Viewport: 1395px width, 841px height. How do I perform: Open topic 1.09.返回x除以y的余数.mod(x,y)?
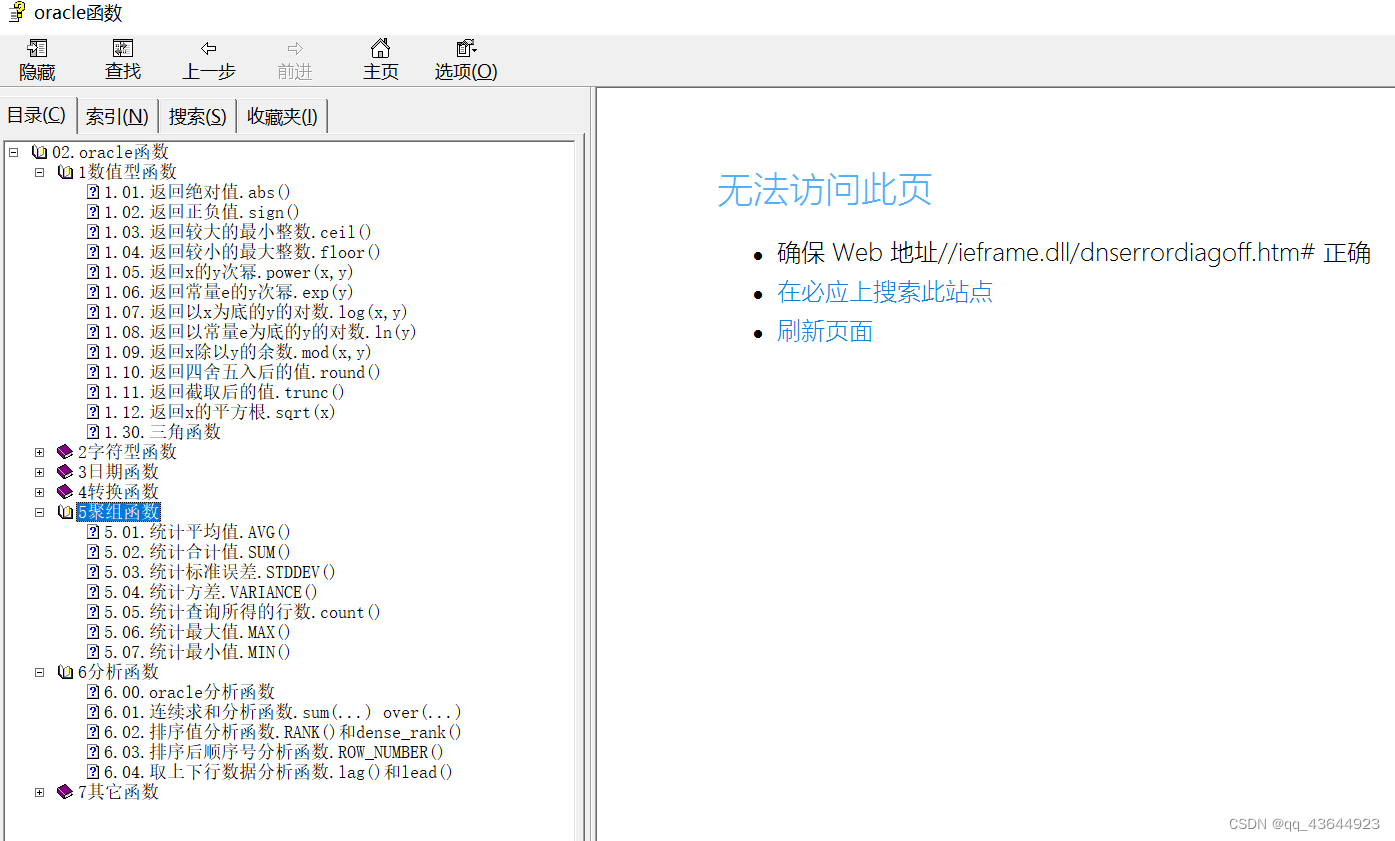tap(238, 352)
